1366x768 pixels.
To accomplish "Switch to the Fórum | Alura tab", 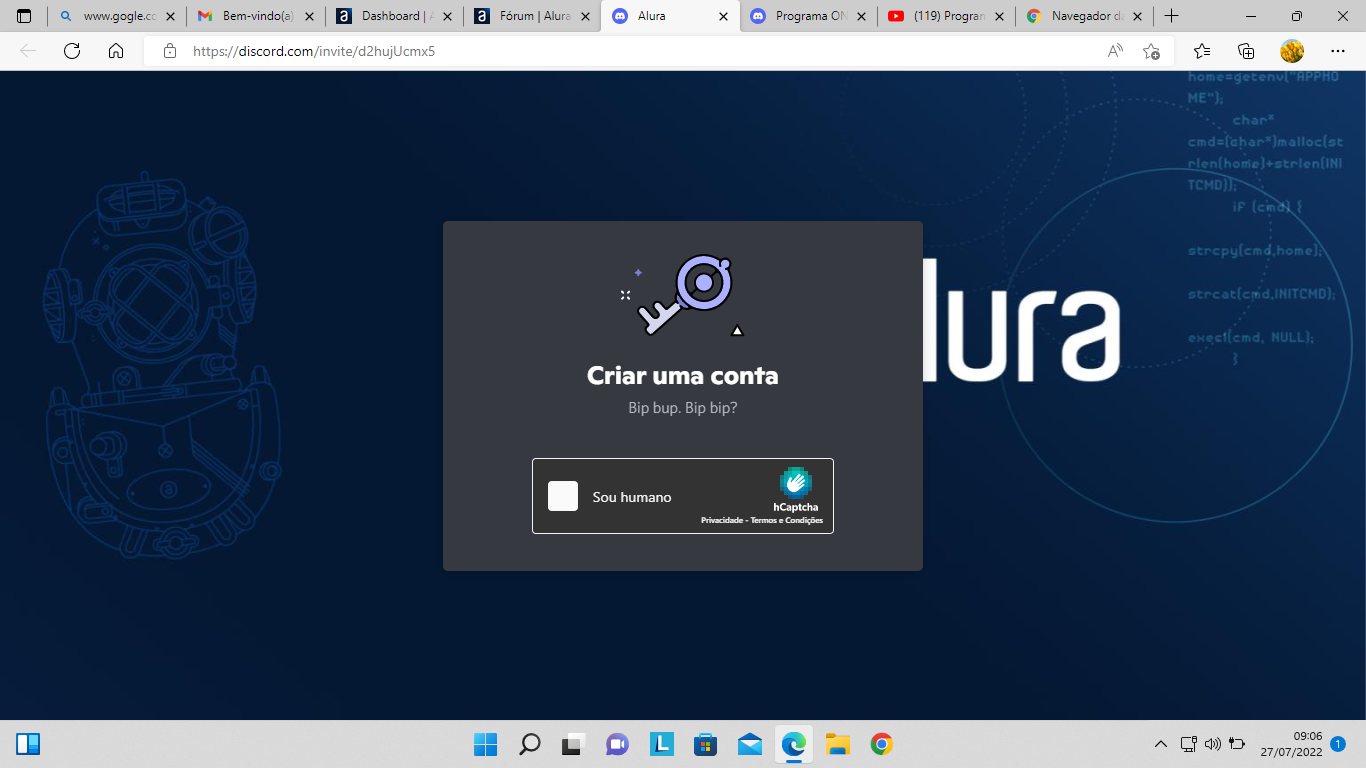I will coord(532,16).
